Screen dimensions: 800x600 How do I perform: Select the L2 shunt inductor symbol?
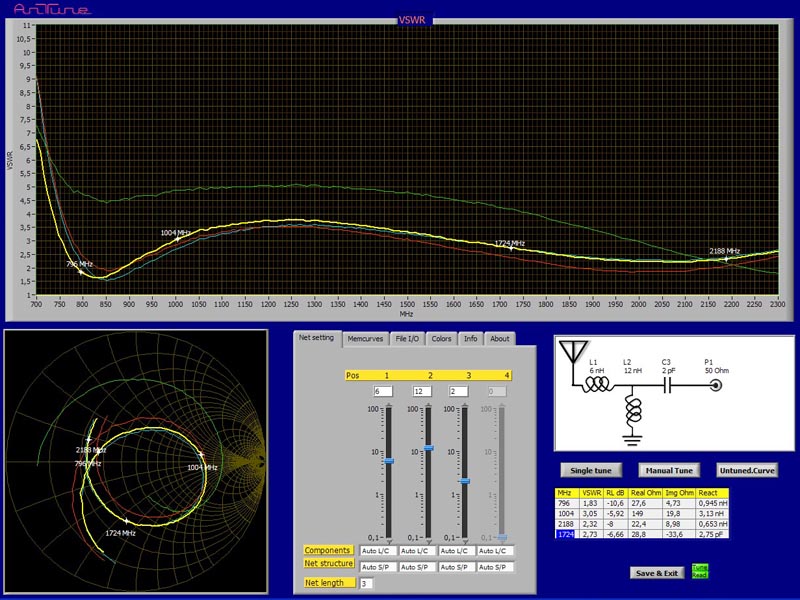[x=633, y=411]
